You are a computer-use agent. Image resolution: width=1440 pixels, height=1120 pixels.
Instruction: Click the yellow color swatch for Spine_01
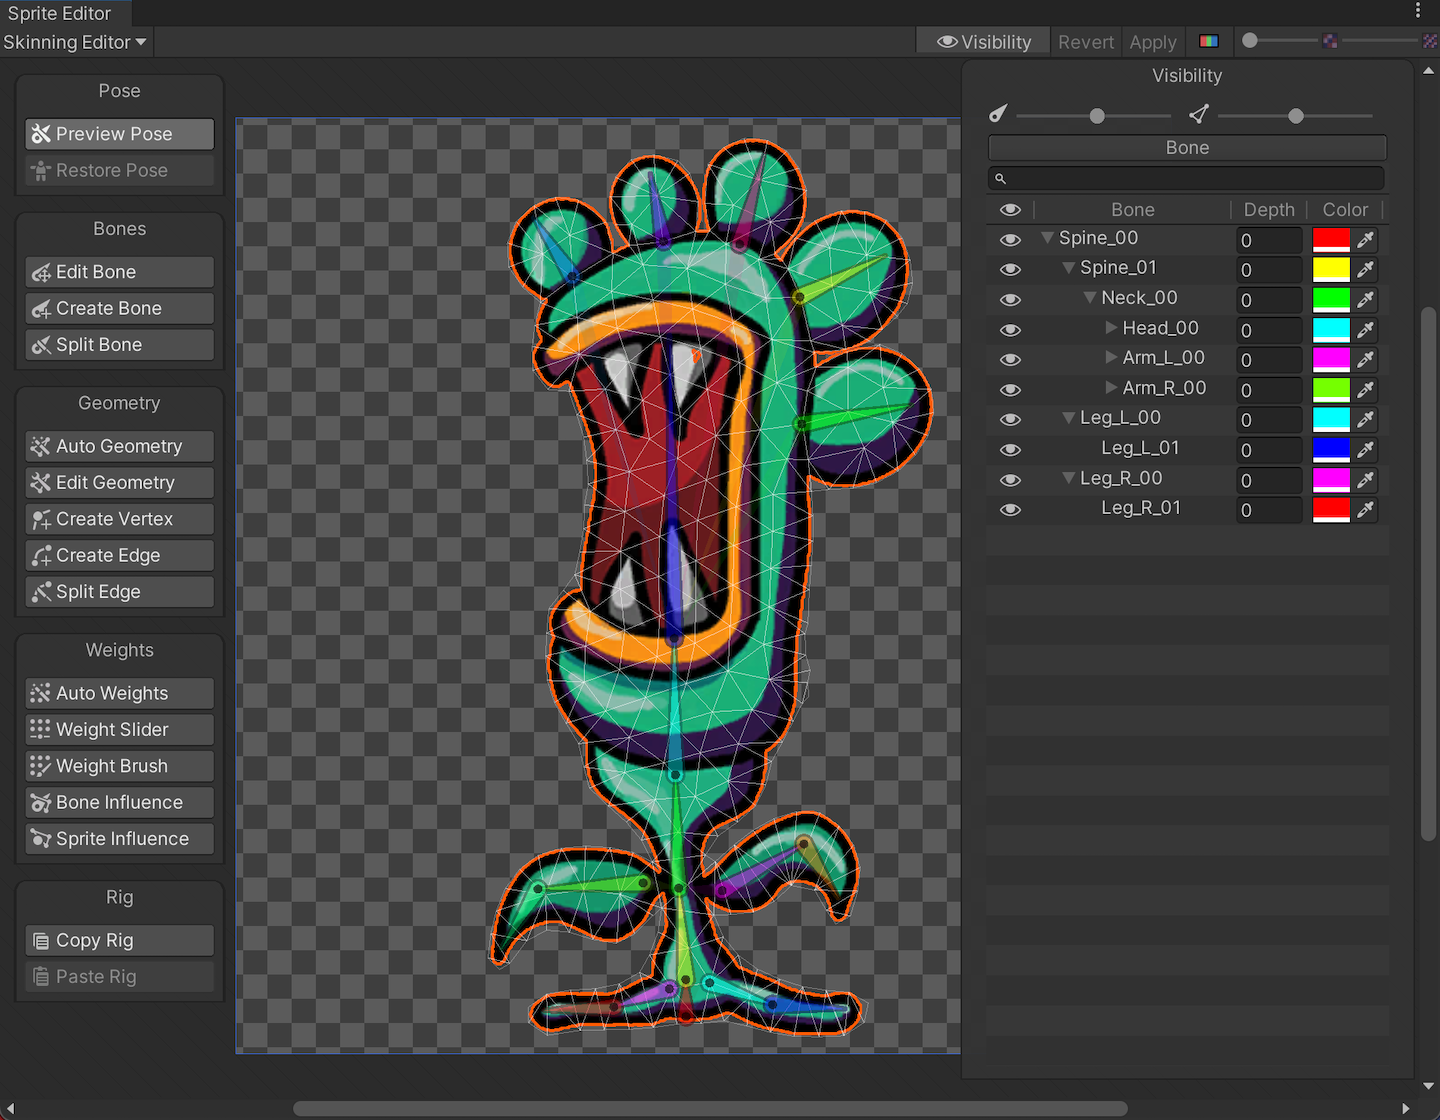[1330, 270]
